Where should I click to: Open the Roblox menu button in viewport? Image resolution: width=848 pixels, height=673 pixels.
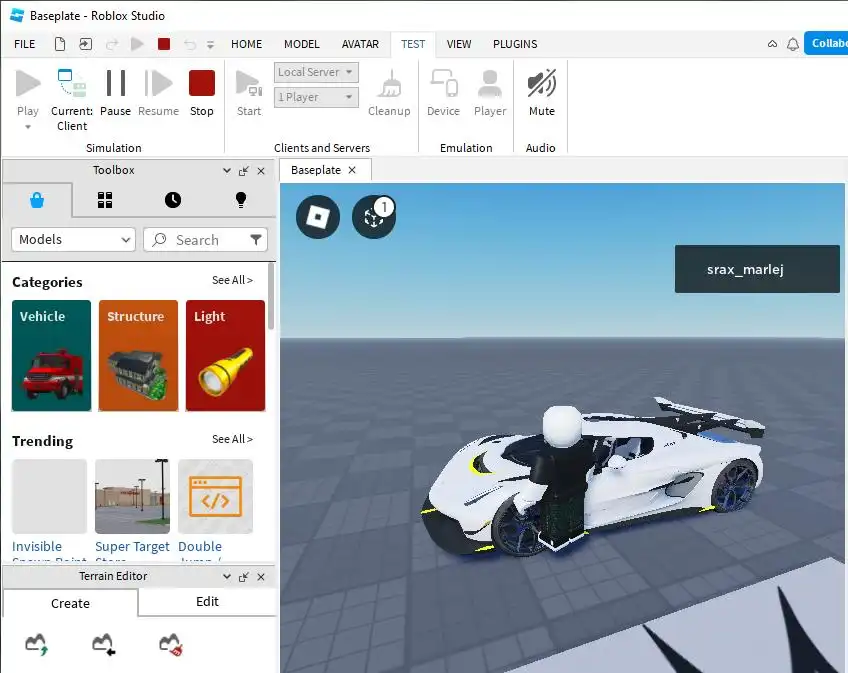point(318,217)
